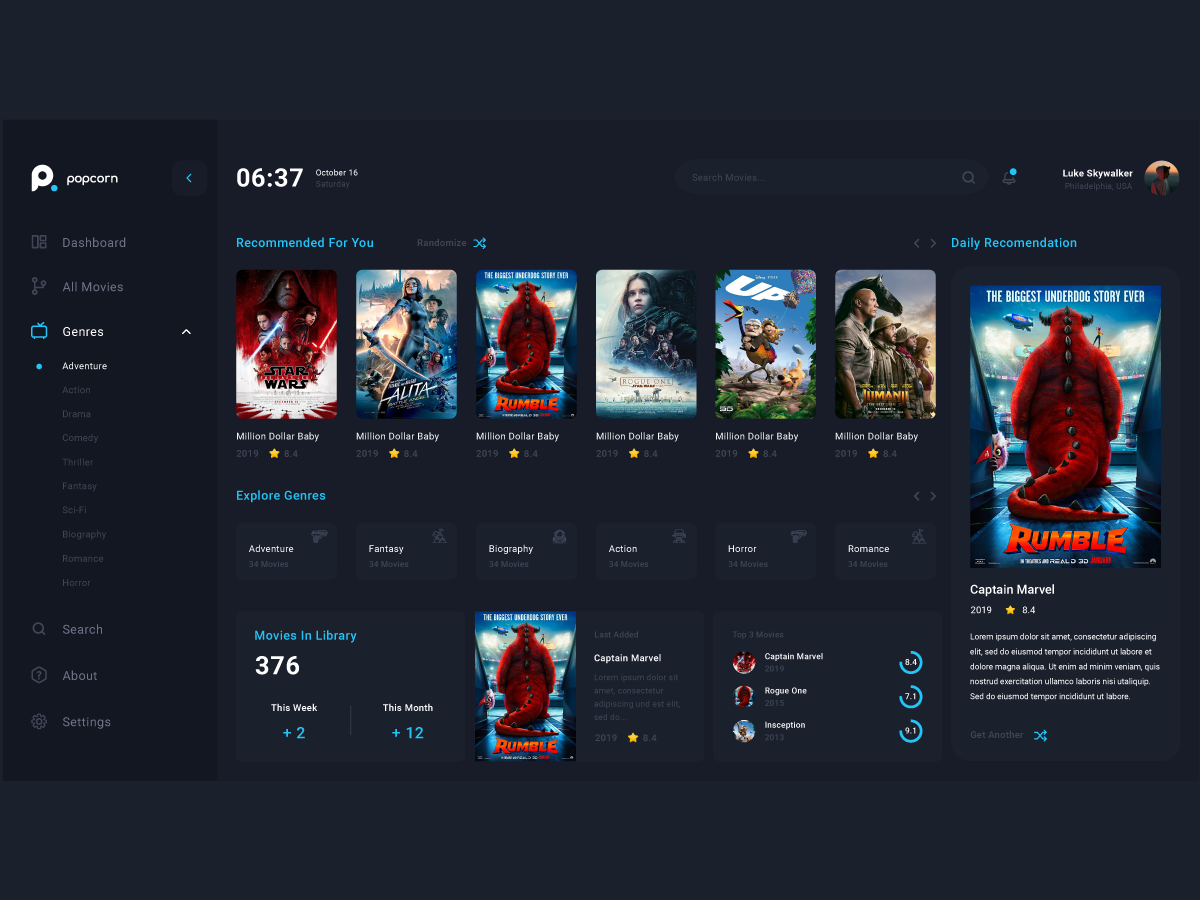Select the Sci-Fi genre in sidebar
This screenshot has width=1200, height=900.
click(74, 510)
